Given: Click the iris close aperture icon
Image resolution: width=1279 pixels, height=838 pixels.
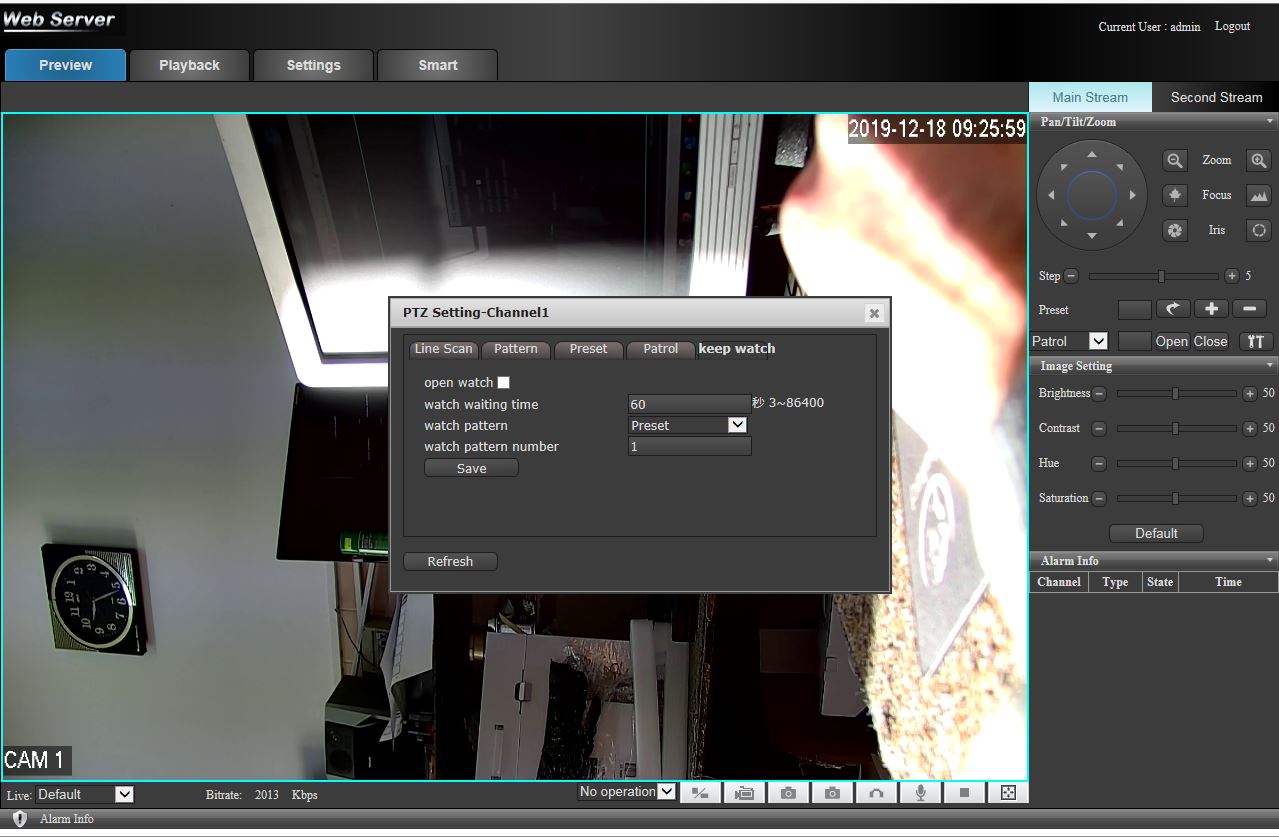Looking at the screenshot, I should (x=1175, y=230).
